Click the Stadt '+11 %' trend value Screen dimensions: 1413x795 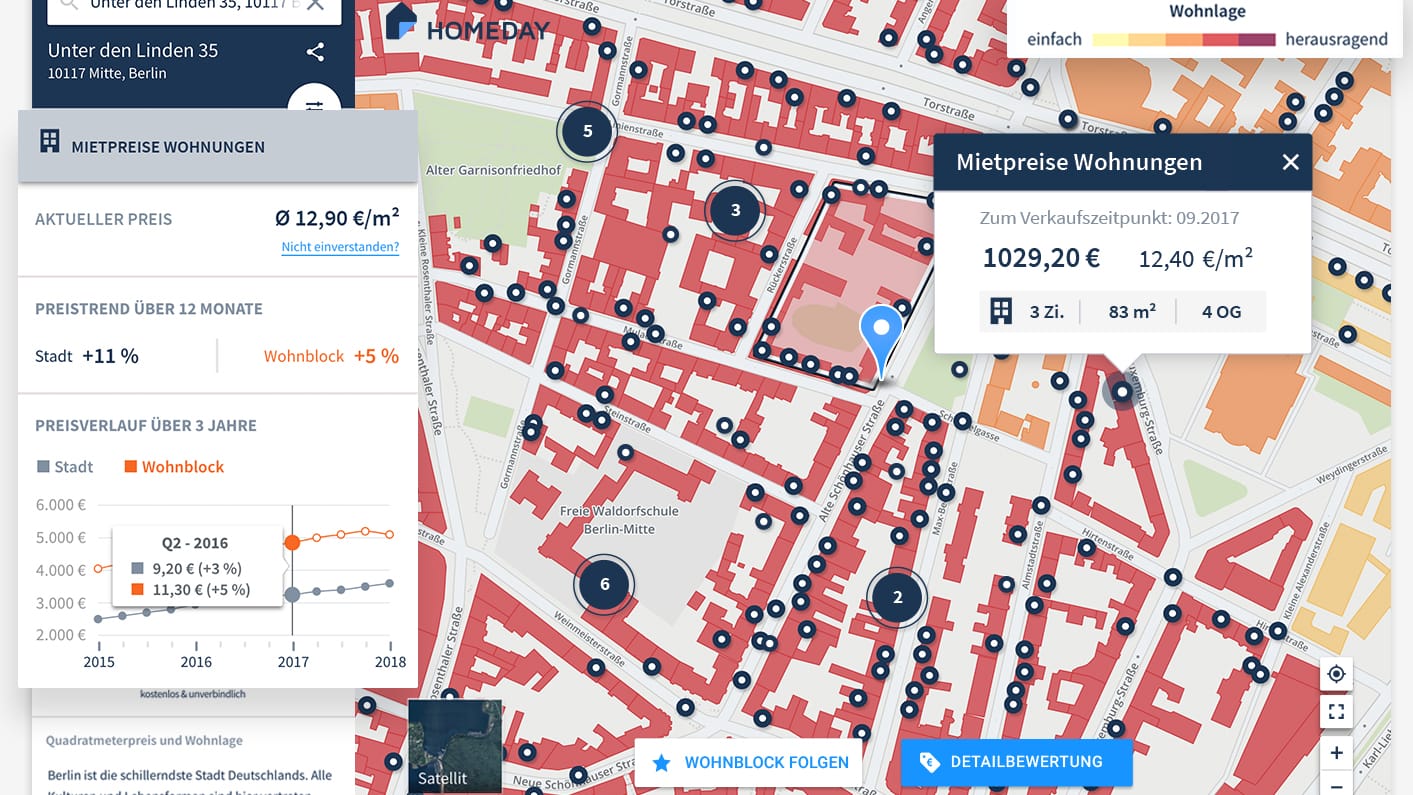coord(110,356)
